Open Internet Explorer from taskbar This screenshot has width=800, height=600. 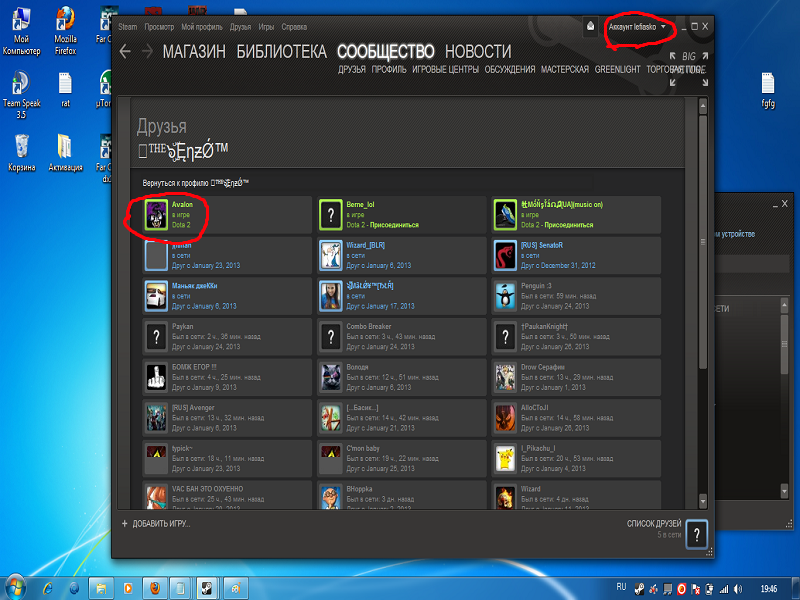click(47, 588)
